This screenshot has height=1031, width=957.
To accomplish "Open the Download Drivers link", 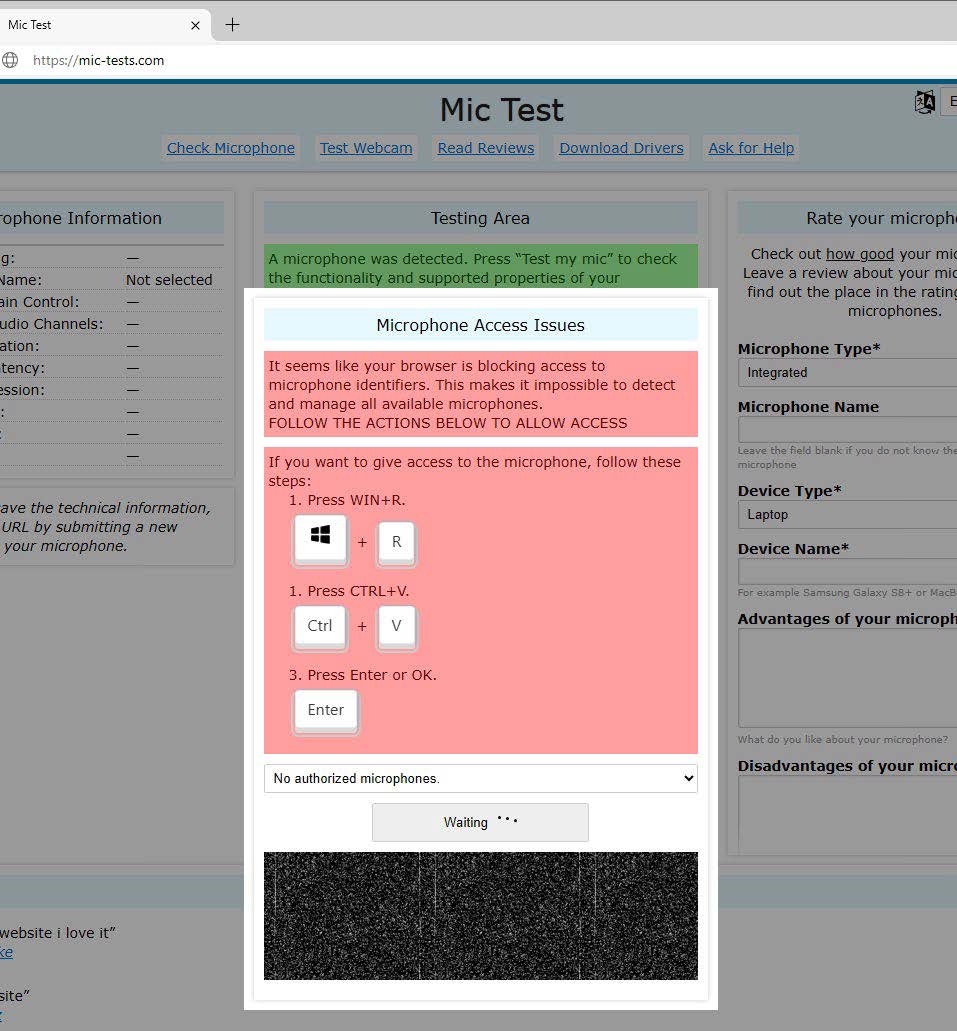I will (x=621, y=148).
